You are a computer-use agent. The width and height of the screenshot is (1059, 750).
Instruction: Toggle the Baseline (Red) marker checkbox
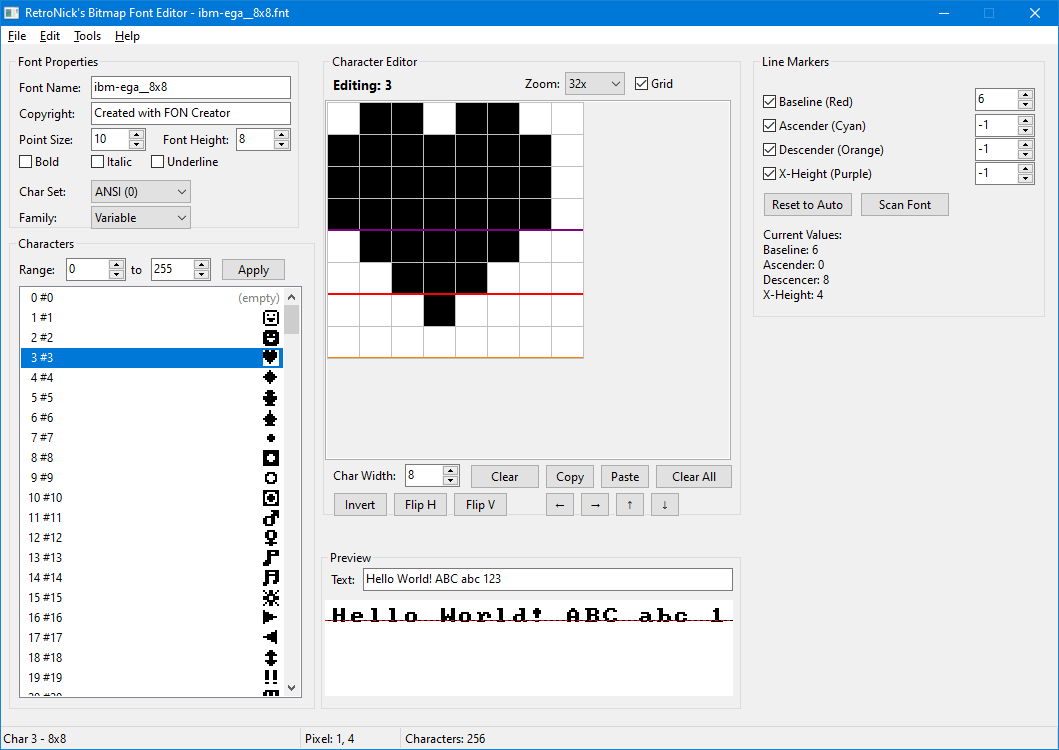pos(769,101)
